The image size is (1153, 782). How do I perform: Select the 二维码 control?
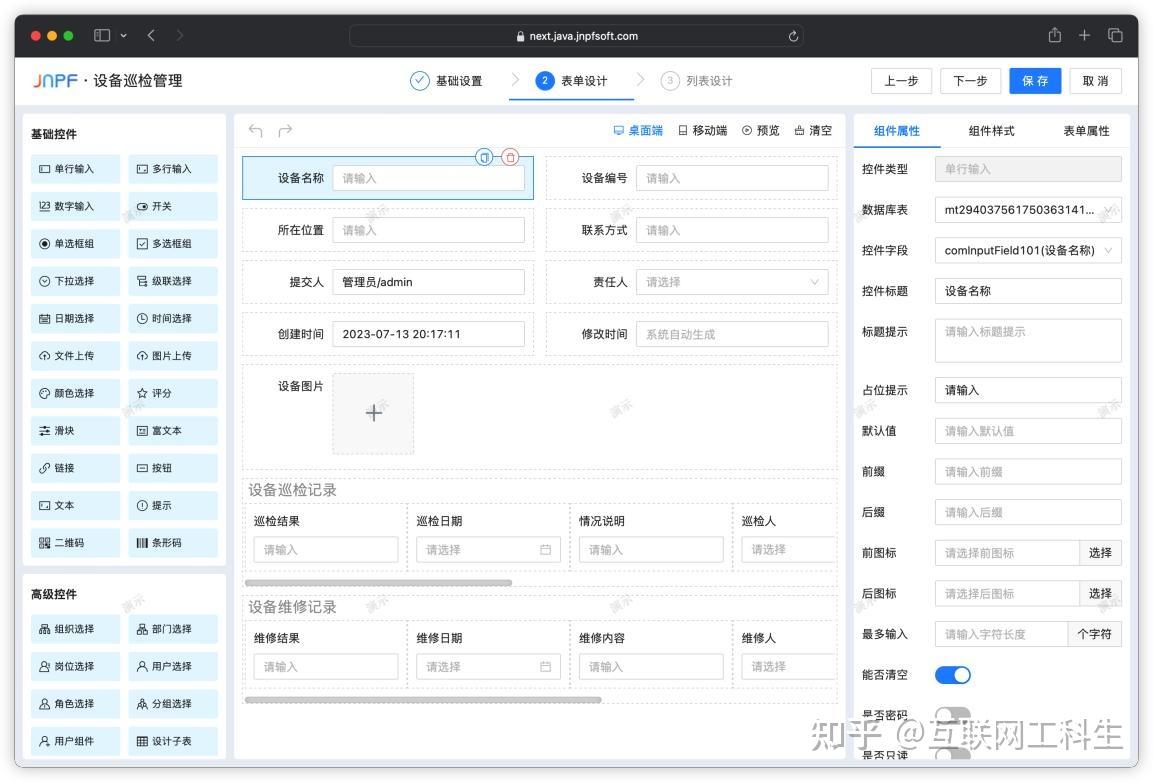(75, 543)
